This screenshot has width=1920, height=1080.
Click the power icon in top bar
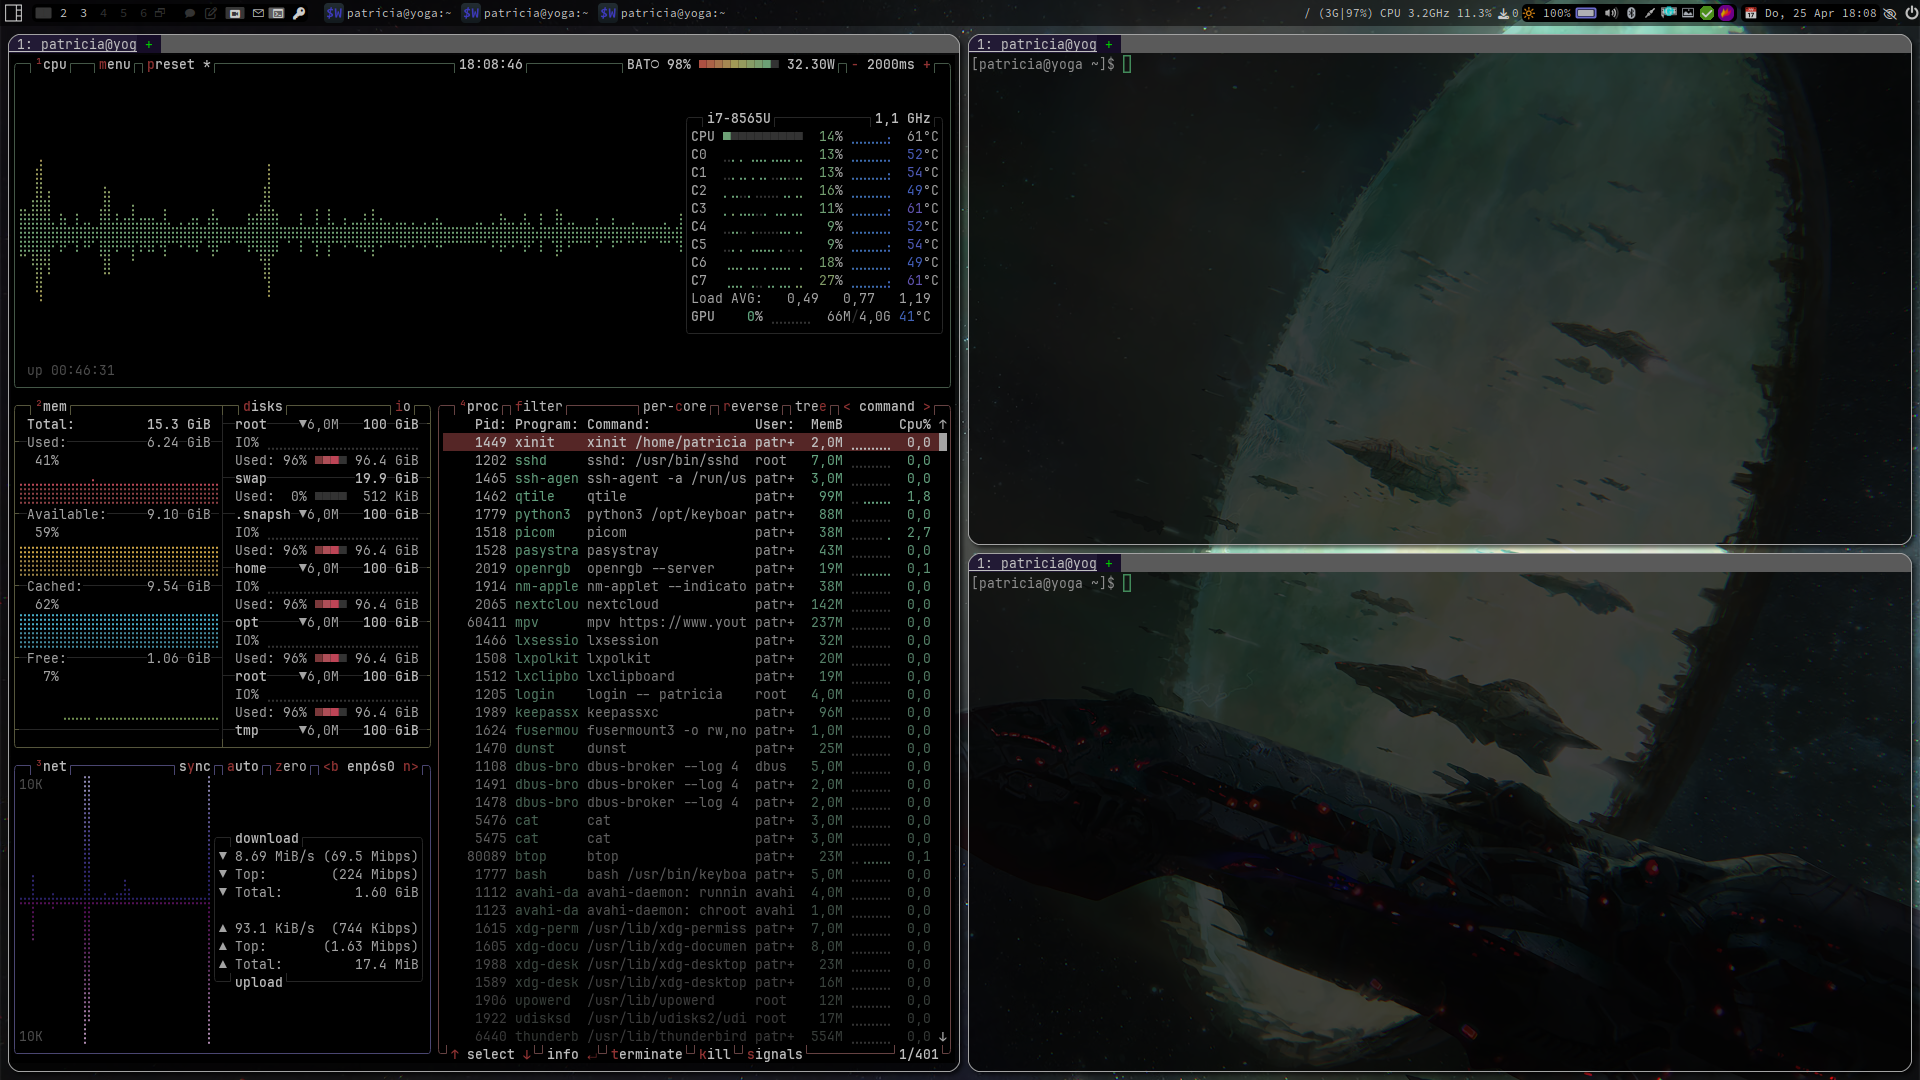(1910, 13)
